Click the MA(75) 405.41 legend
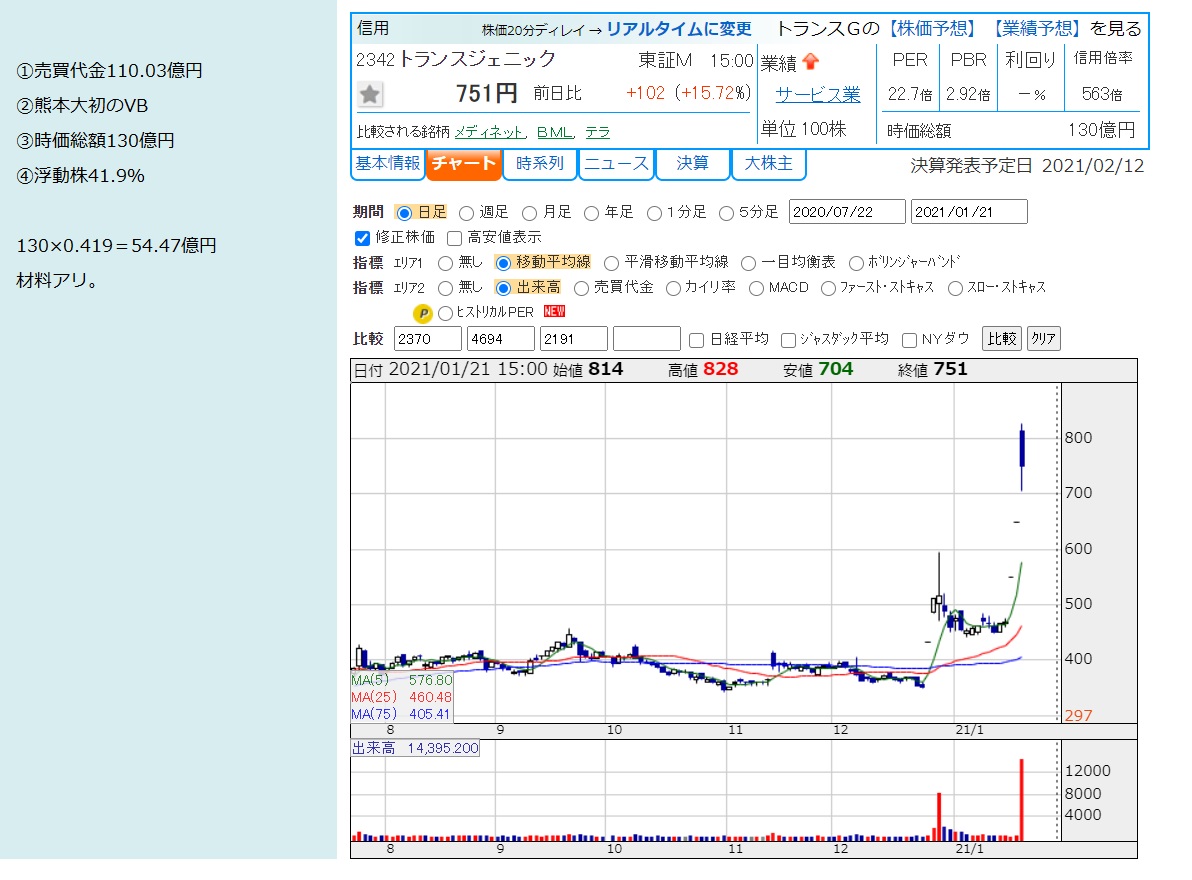The height and width of the screenshot is (880, 1192). pos(401,714)
